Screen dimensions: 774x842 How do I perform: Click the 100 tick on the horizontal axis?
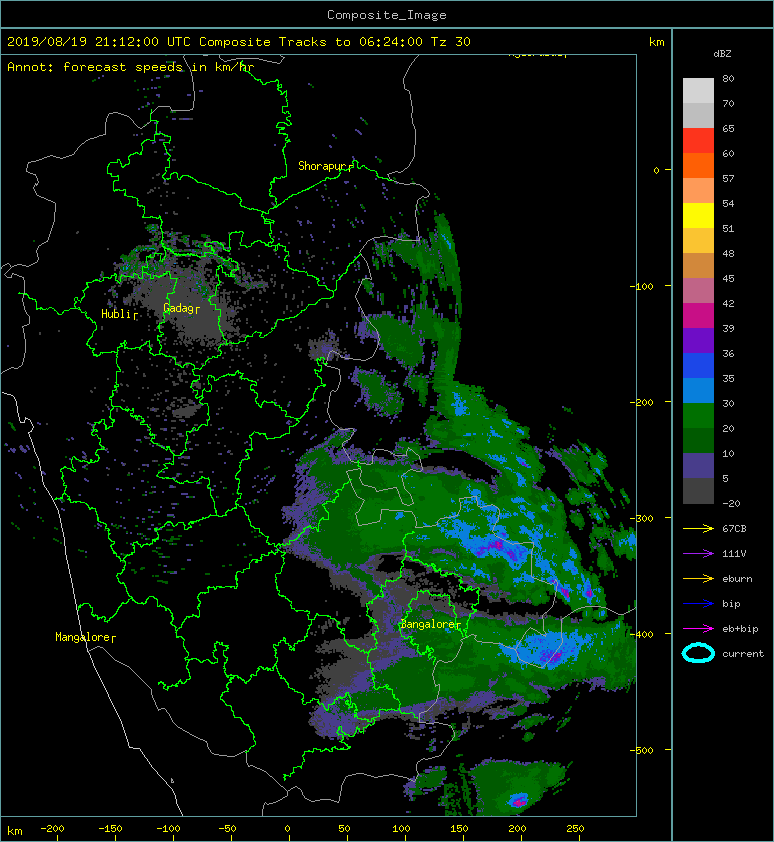(401, 829)
